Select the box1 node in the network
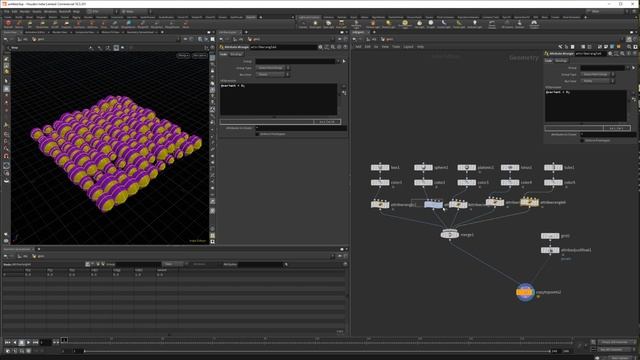The height and width of the screenshot is (360, 640). pyautogui.click(x=380, y=168)
